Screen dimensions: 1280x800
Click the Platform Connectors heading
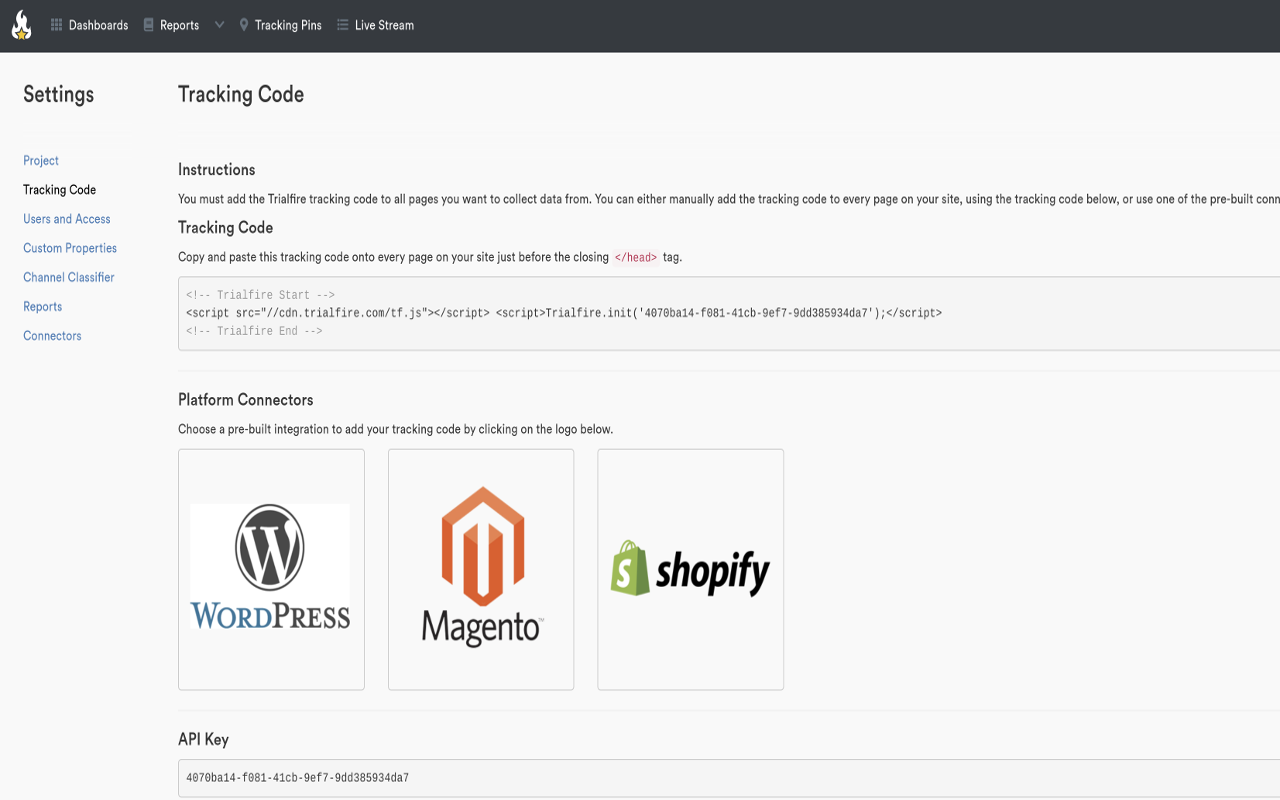pyautogui.click(x=246, y=400)
